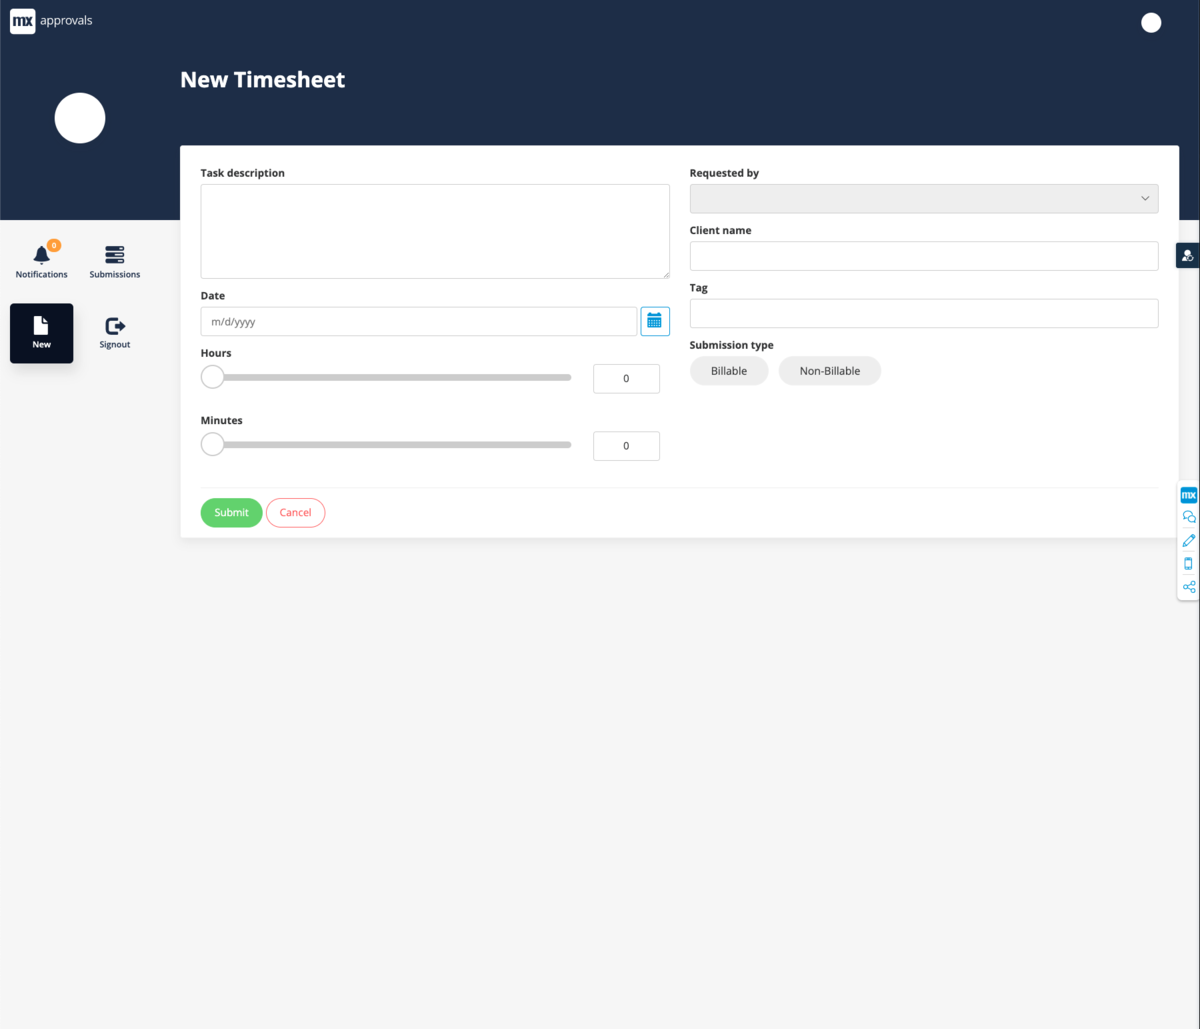Focus the Tag input field
This screenshot has width=1200, height=1029.
(924, 313)
